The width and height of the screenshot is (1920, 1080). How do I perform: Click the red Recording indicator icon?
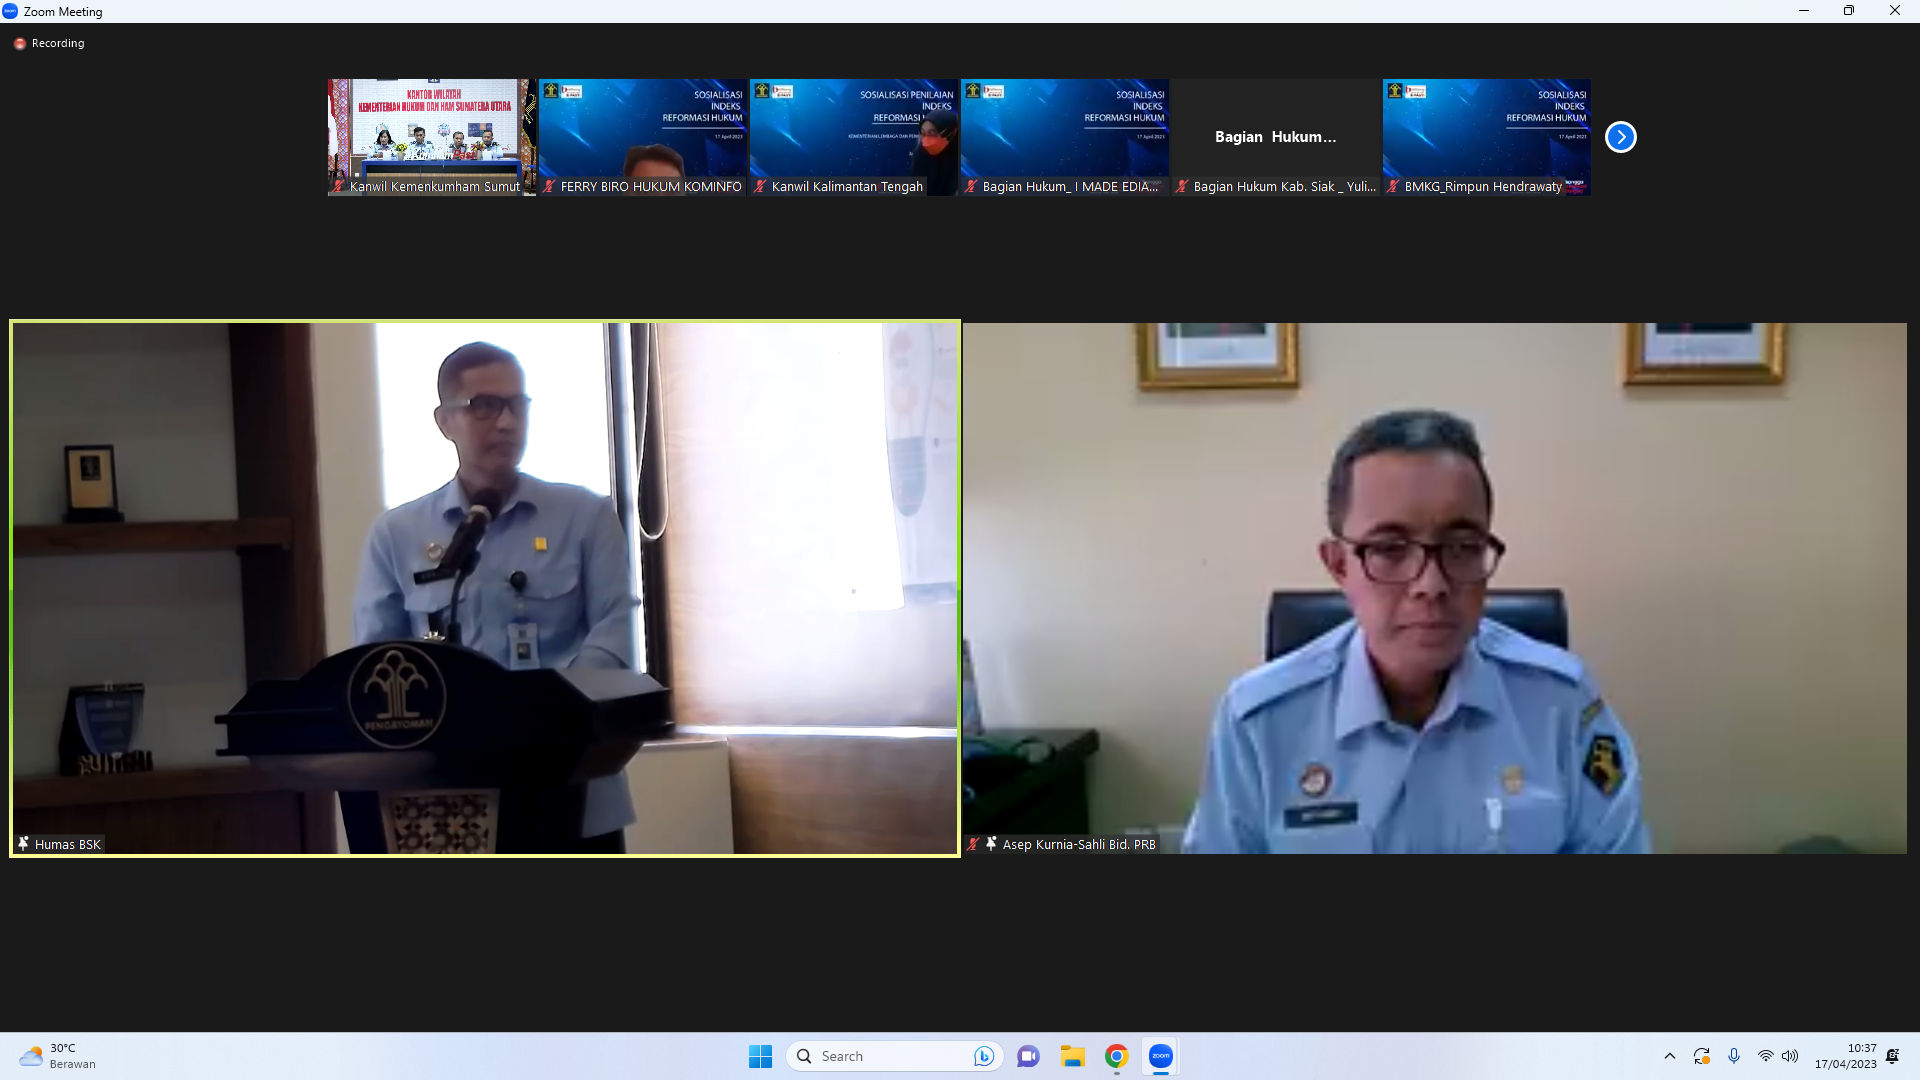point(20,44)
